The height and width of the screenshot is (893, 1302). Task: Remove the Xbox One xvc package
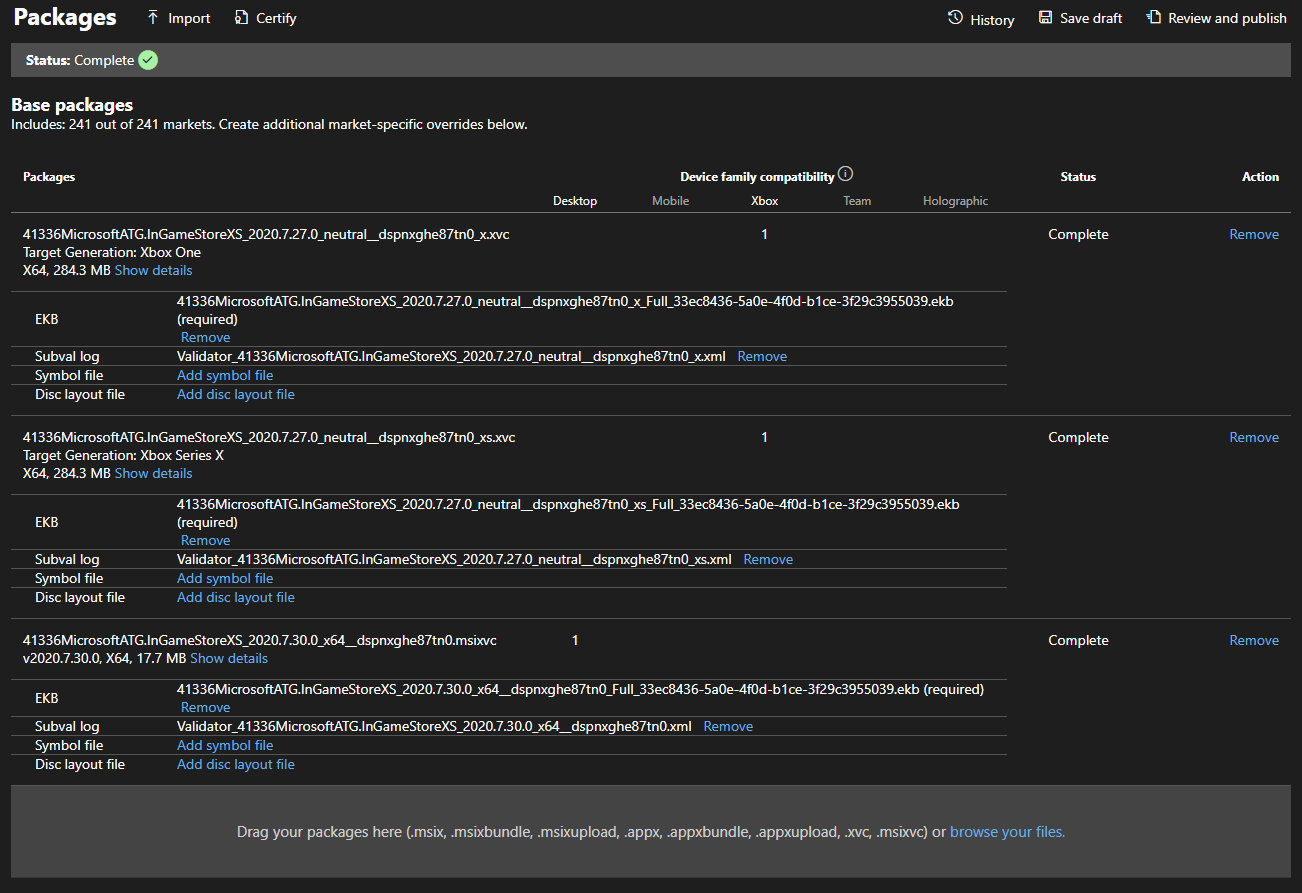click(x=1253, y=233)
